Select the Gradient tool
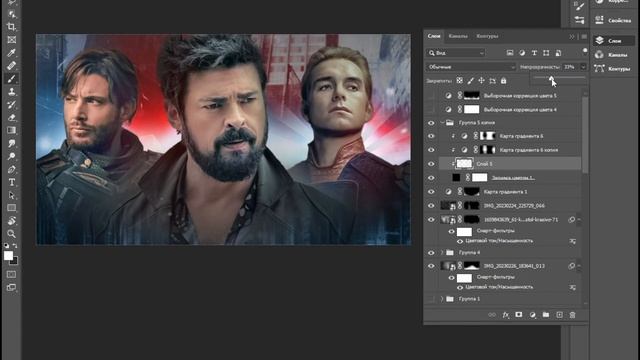Screen dimensions: 640x360 click(x=11, y=131)
